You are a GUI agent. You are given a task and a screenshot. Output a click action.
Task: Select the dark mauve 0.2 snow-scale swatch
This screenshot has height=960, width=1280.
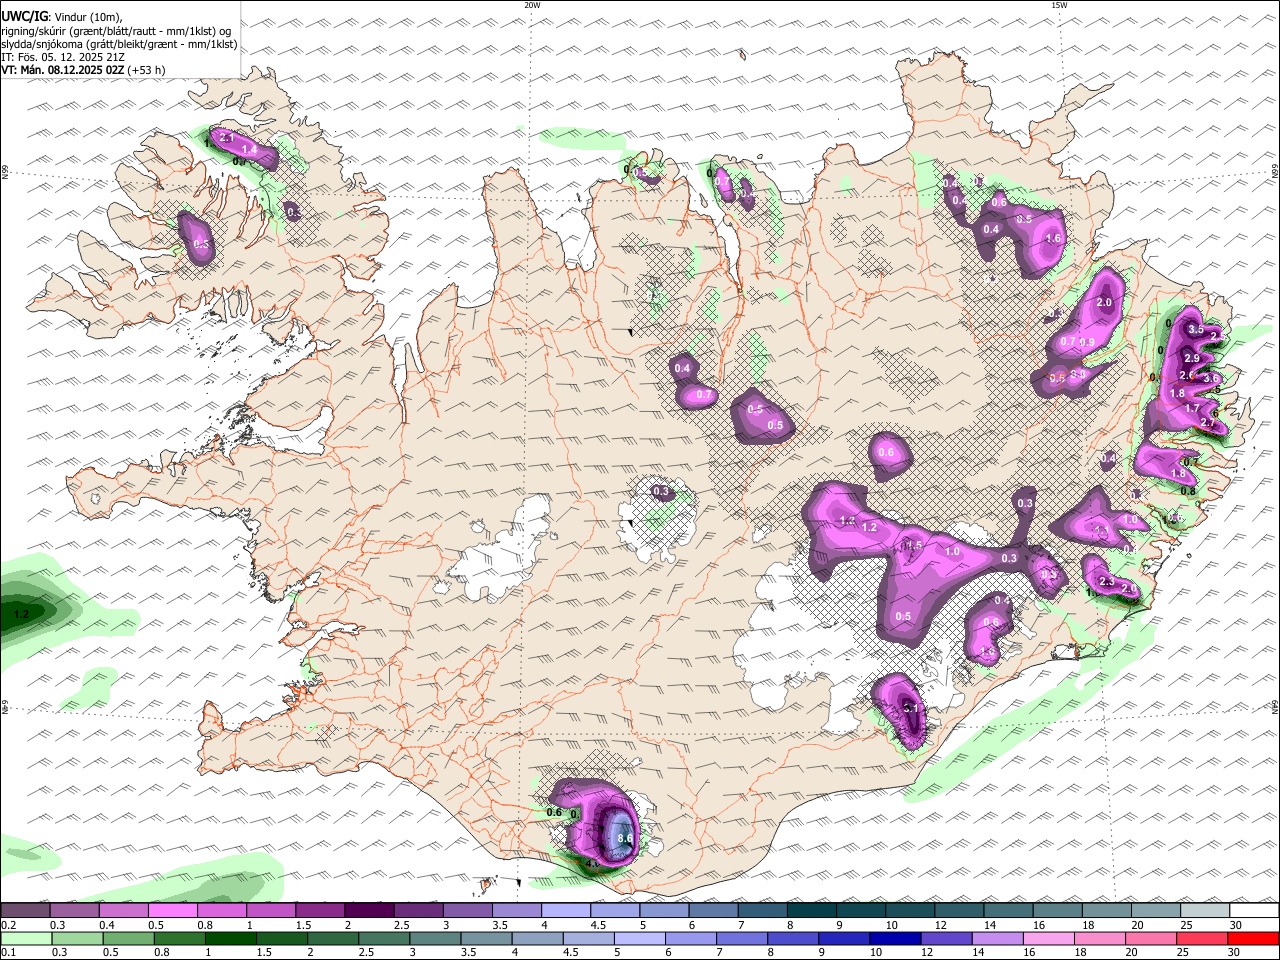[25, 911]
